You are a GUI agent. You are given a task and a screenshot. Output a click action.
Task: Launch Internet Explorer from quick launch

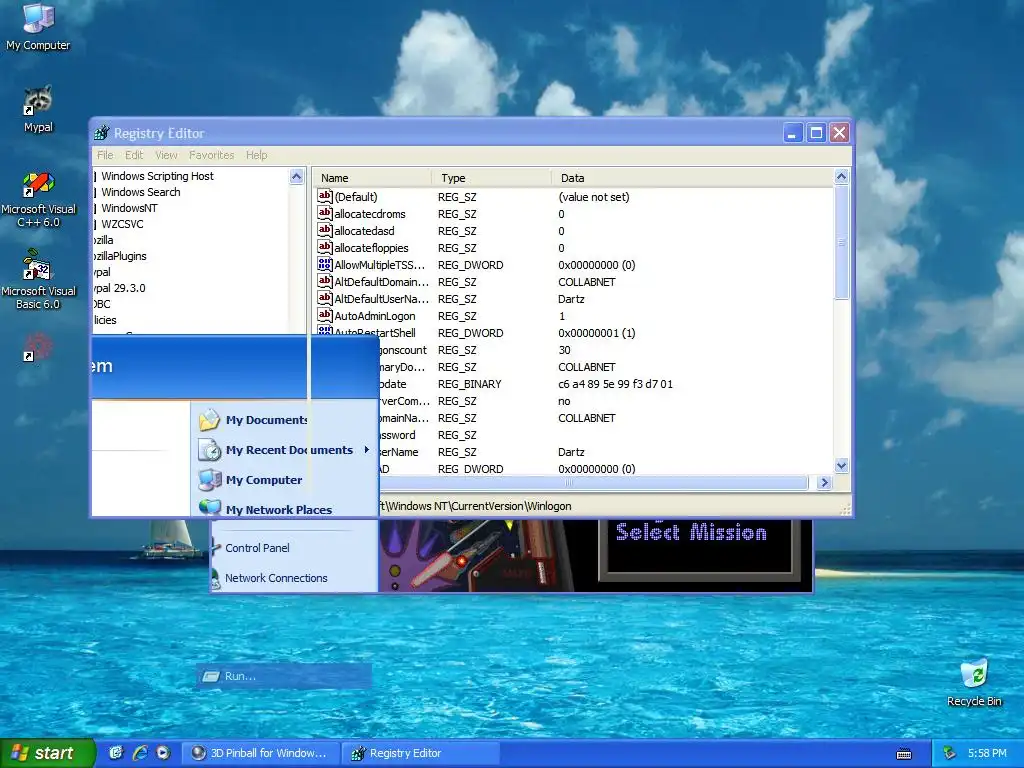point(140,753)
